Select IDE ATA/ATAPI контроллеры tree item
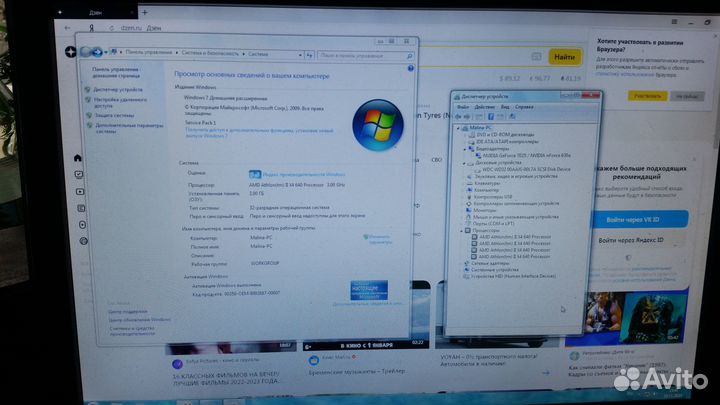 point(507,142)
